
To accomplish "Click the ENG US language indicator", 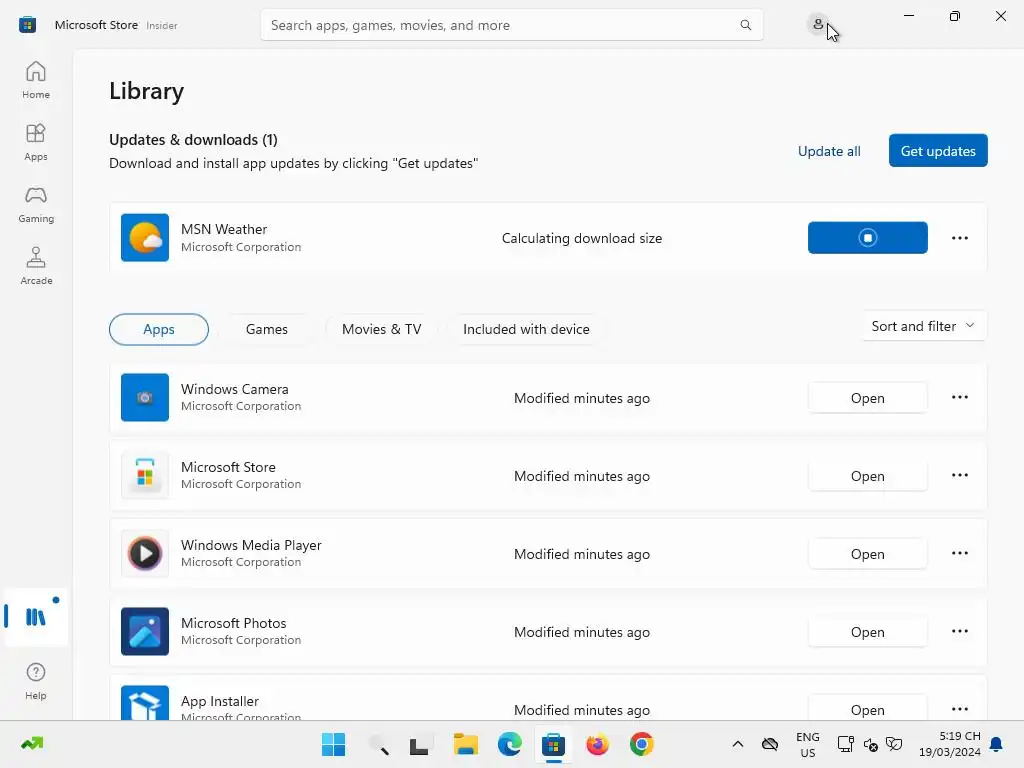I will 807,744.
